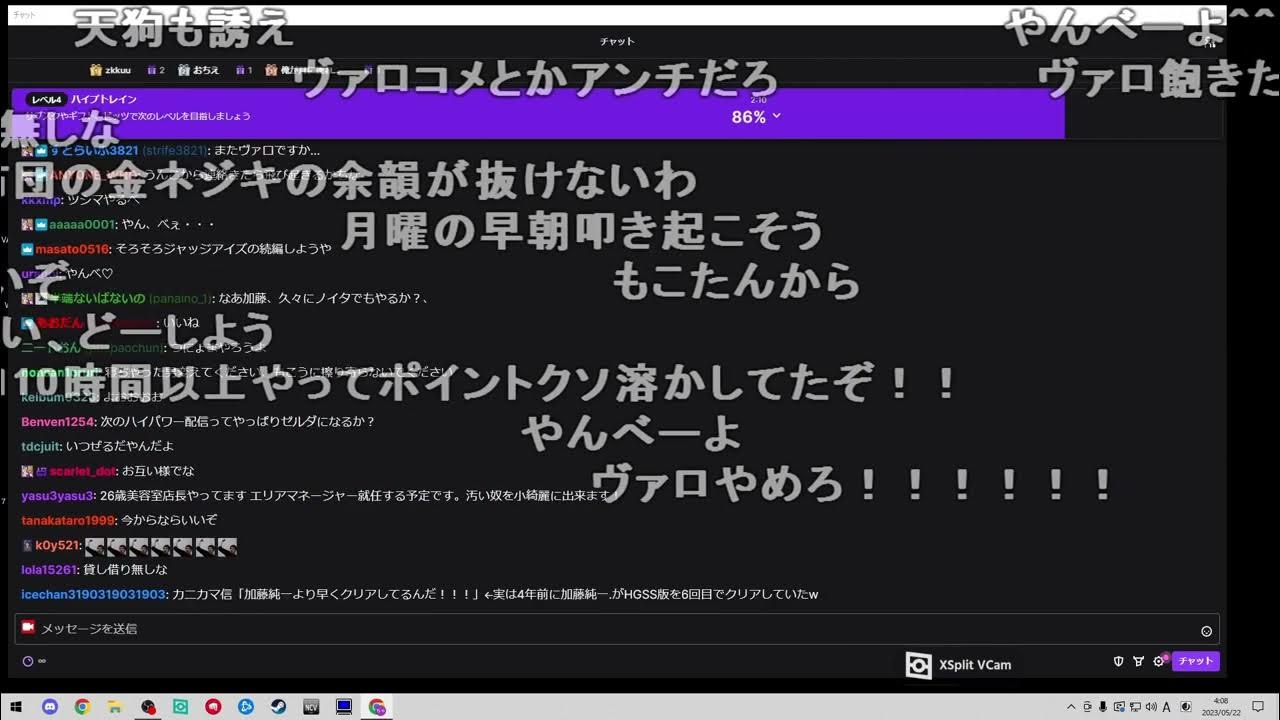Open the teal square app on taskbar
Image resolution: width=1280 pixels, height=720 pixels.
(x=180, y=707)
